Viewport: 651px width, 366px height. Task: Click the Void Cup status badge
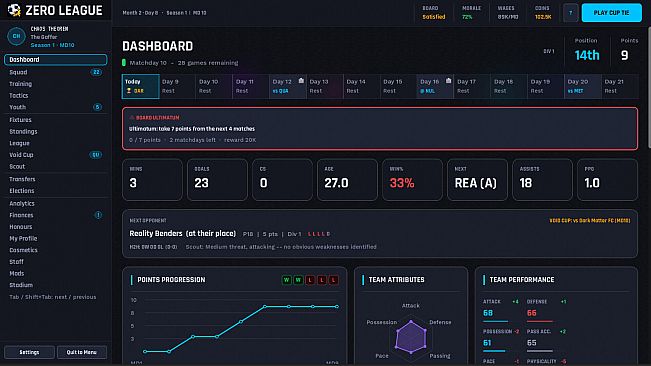click(x=95, y=155)
